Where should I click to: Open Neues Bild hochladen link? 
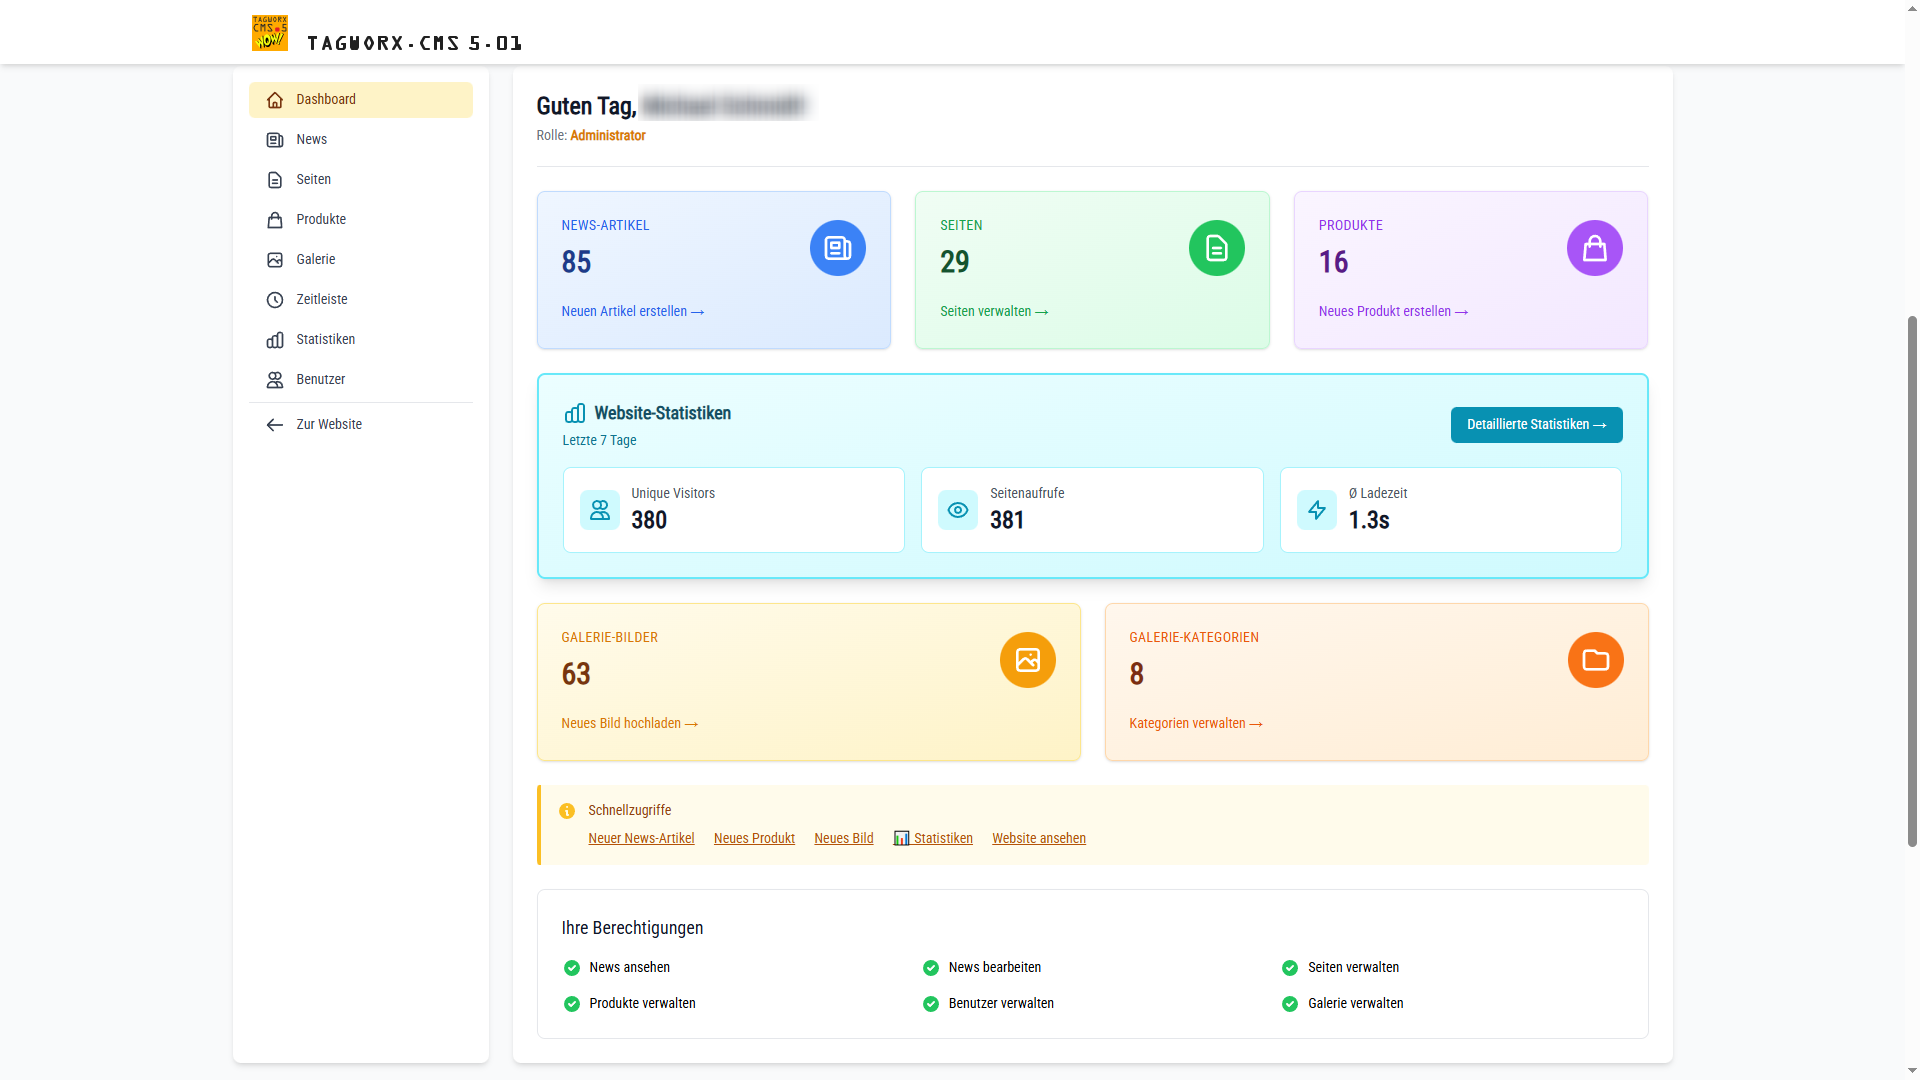coord(629,724)
